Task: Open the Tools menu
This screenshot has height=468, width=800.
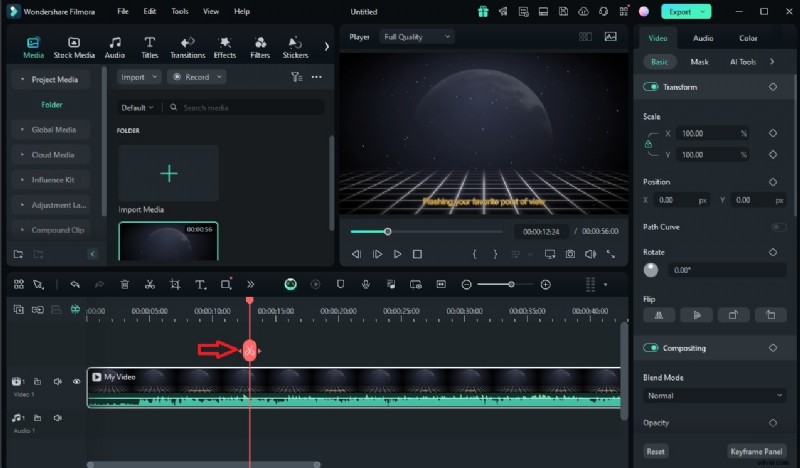Action: point(179,11)
